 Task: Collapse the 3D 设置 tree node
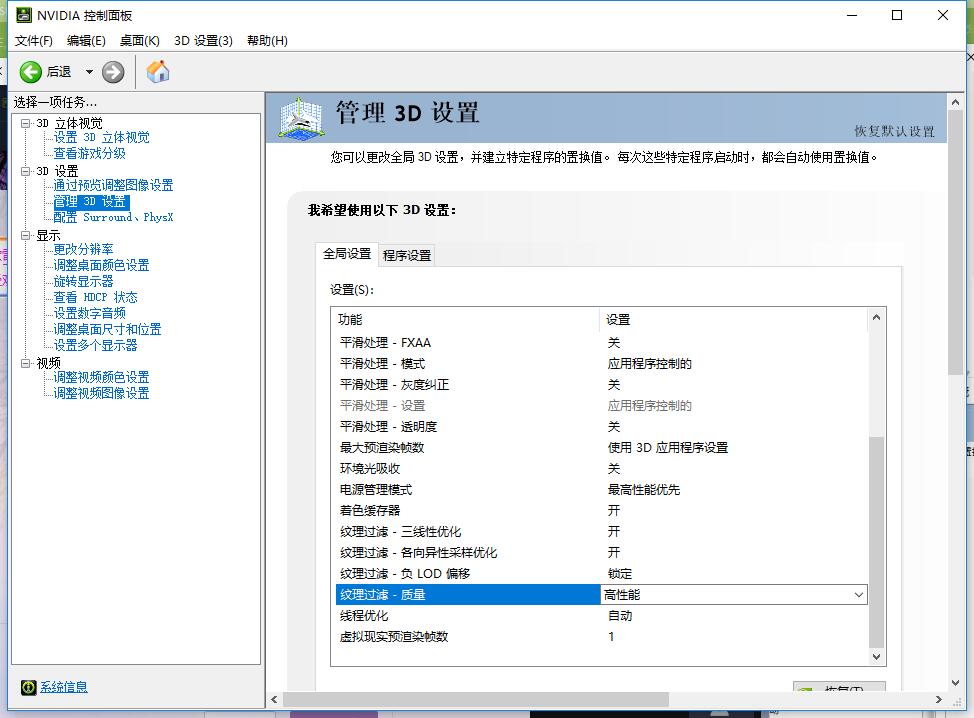[x=25, y=171]
